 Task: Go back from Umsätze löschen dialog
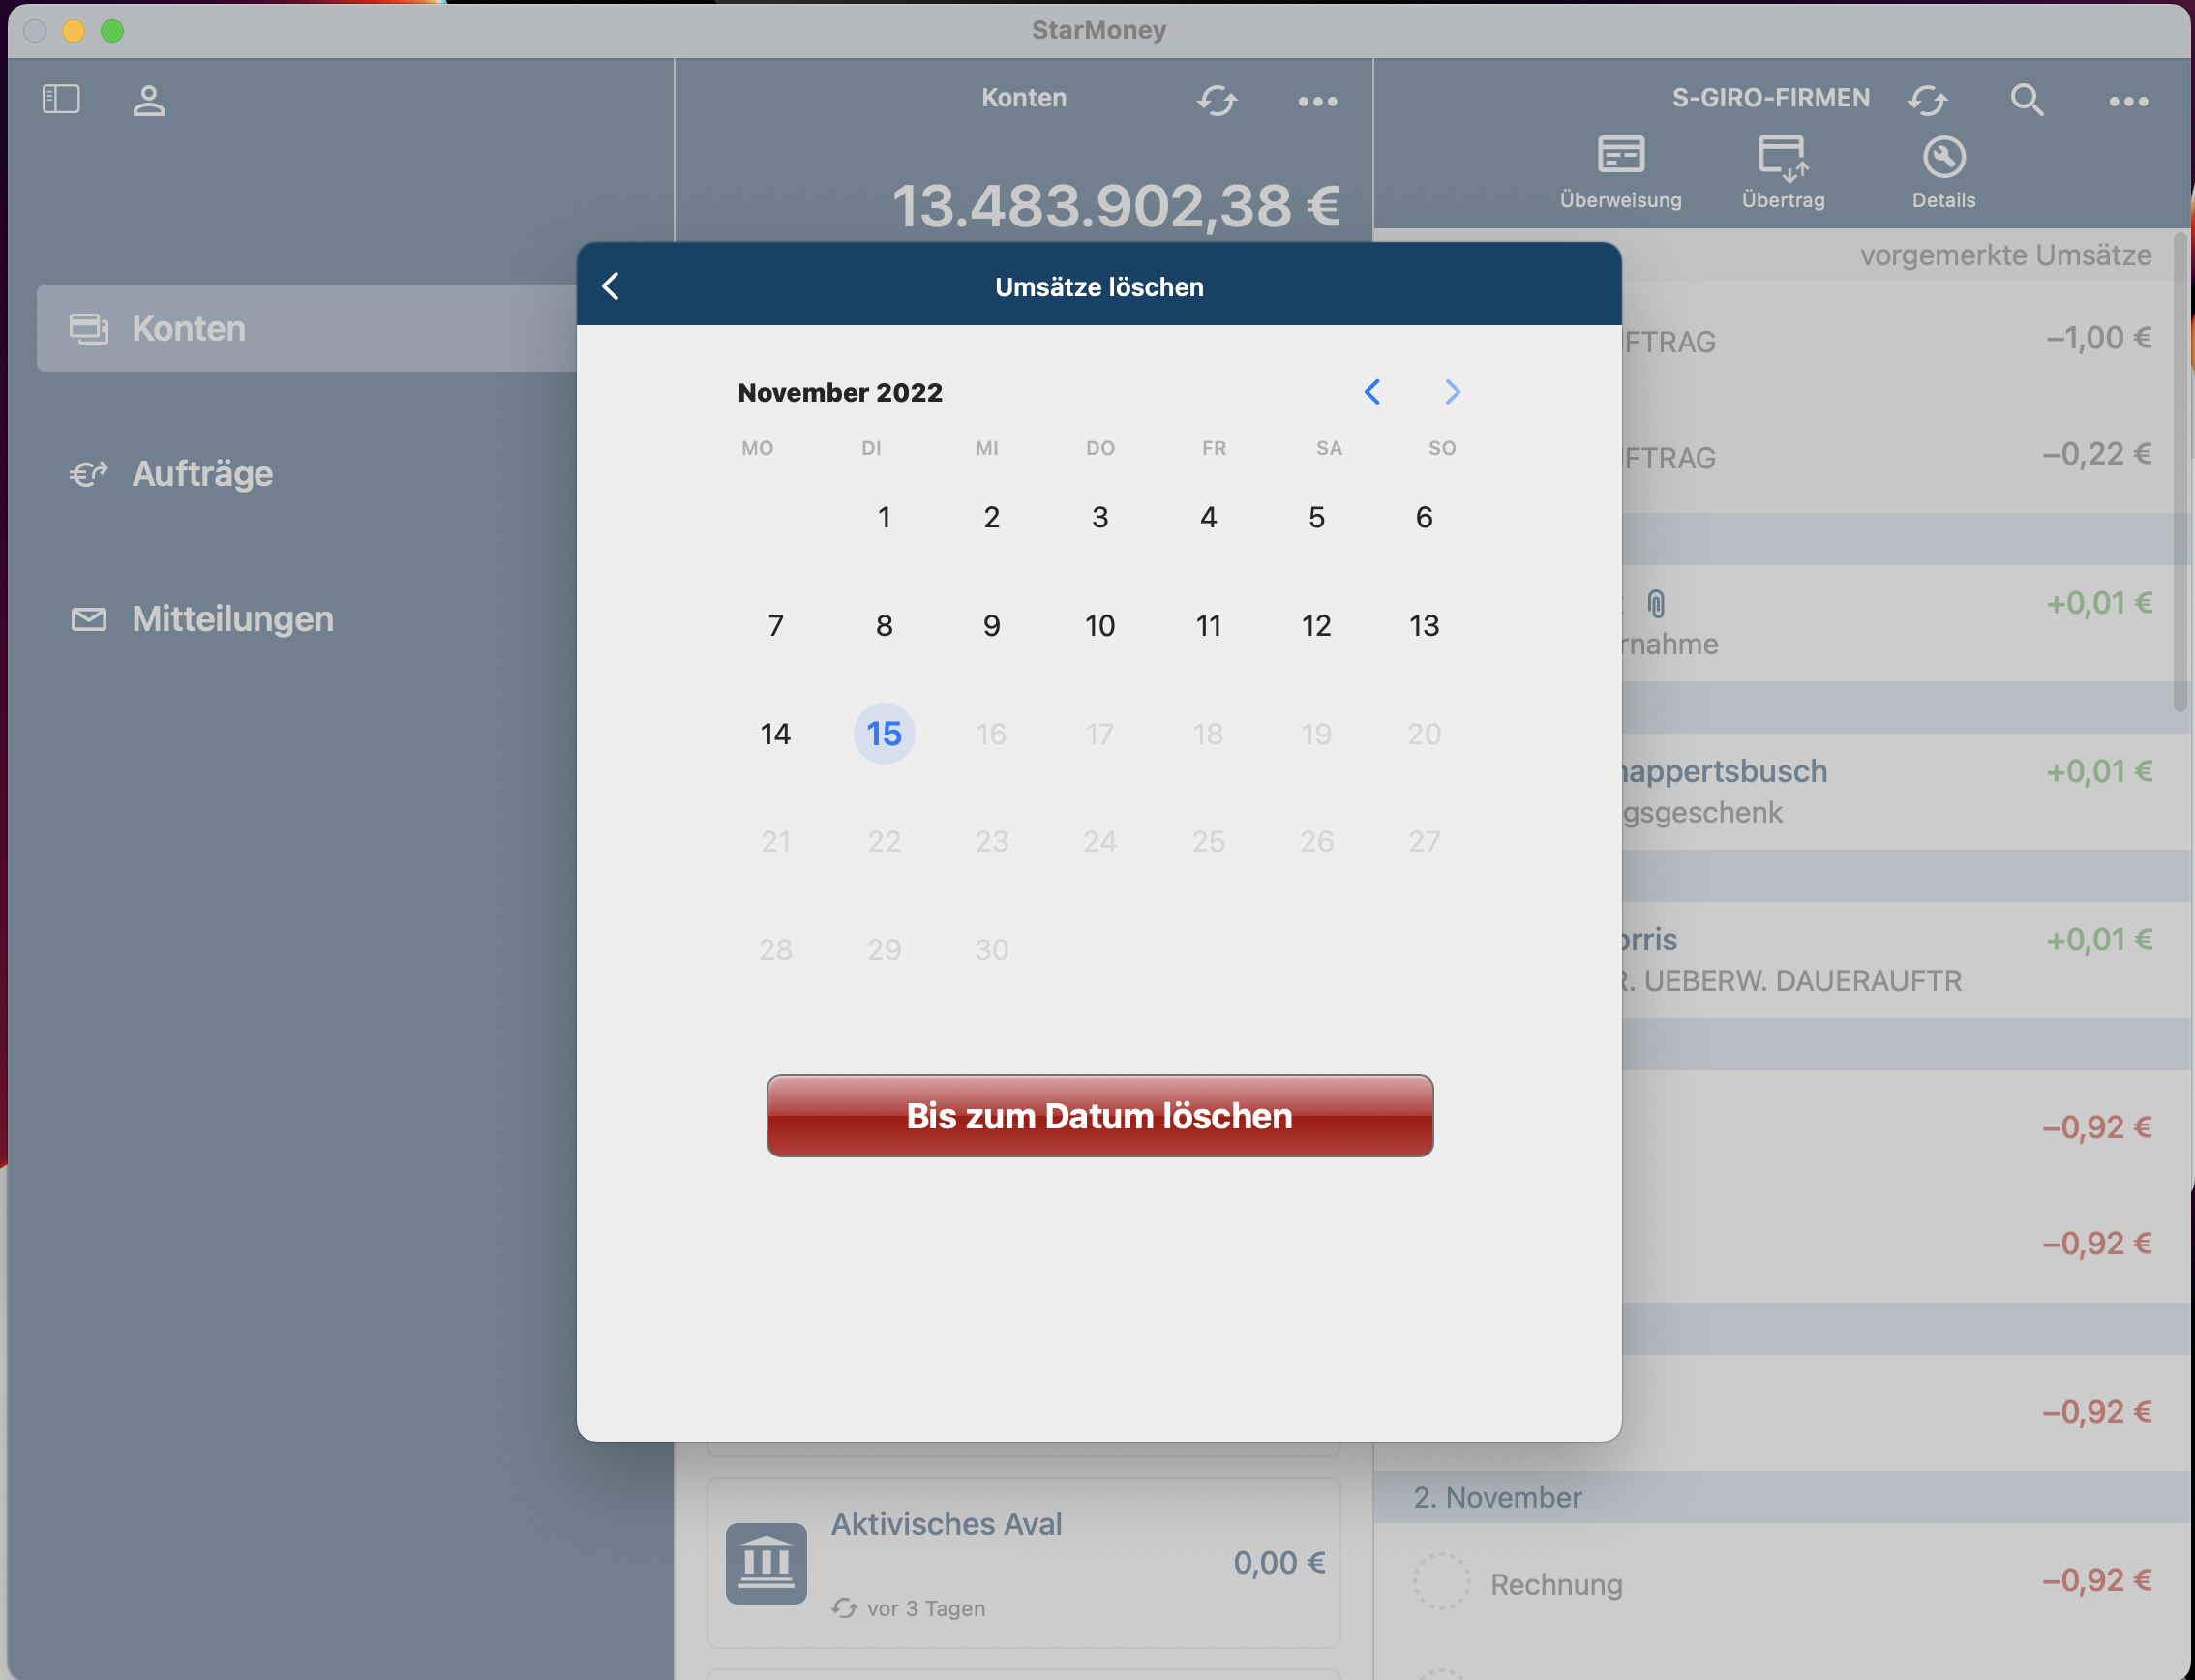coord(611,286)
